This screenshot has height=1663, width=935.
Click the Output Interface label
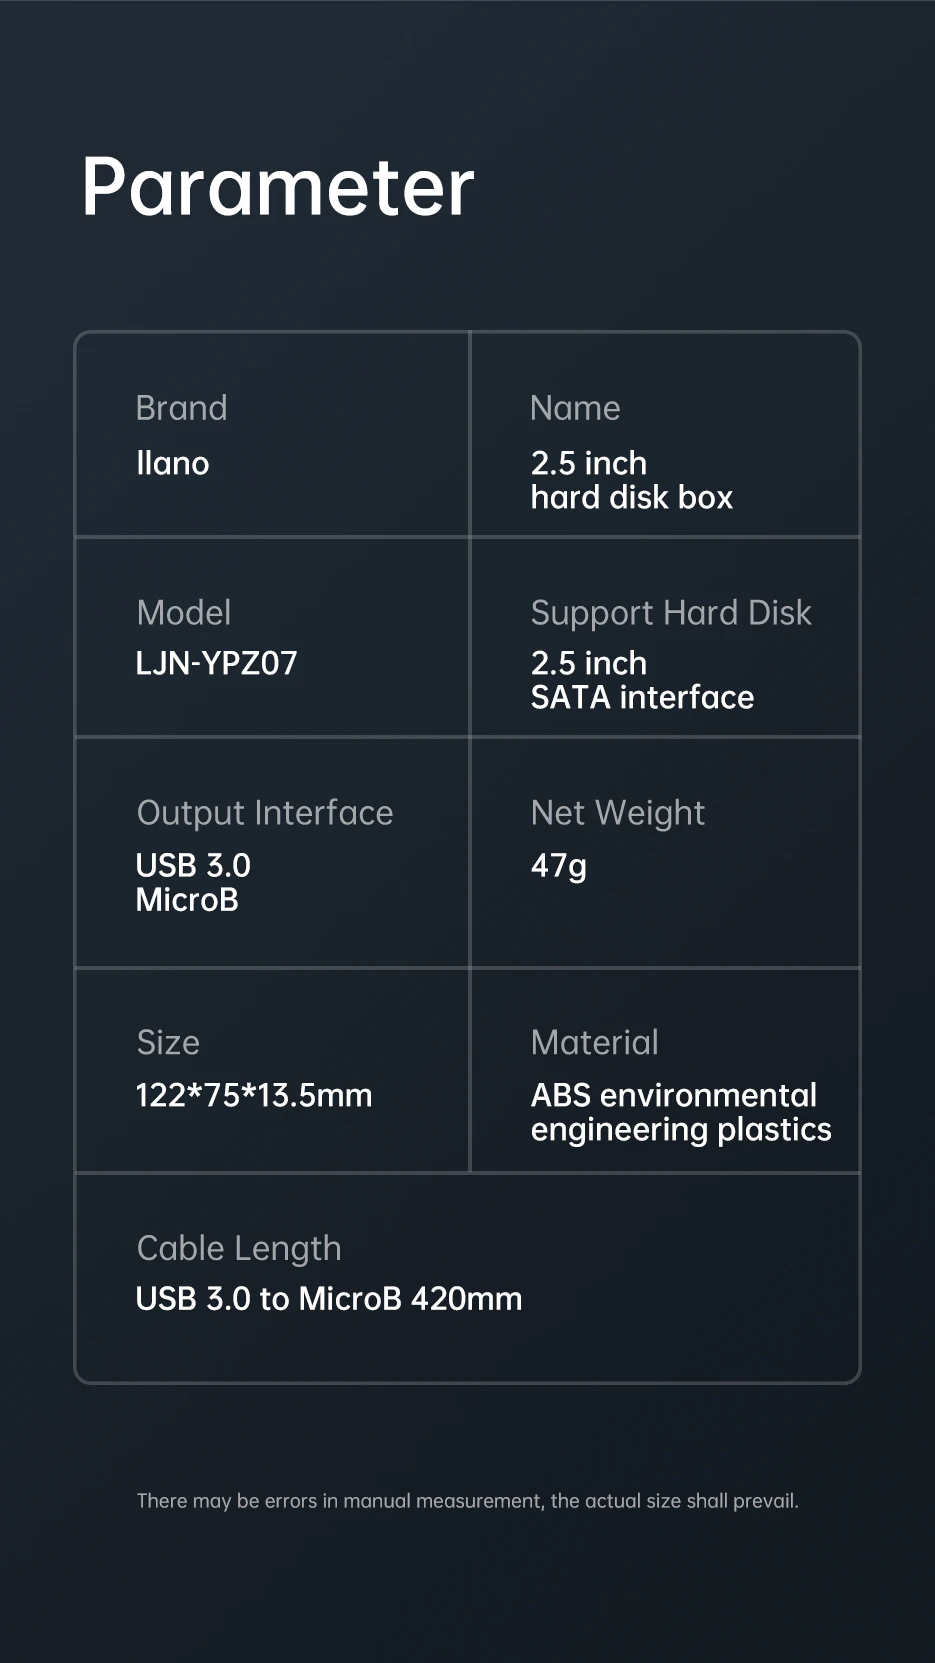click(x=265, y=813)
